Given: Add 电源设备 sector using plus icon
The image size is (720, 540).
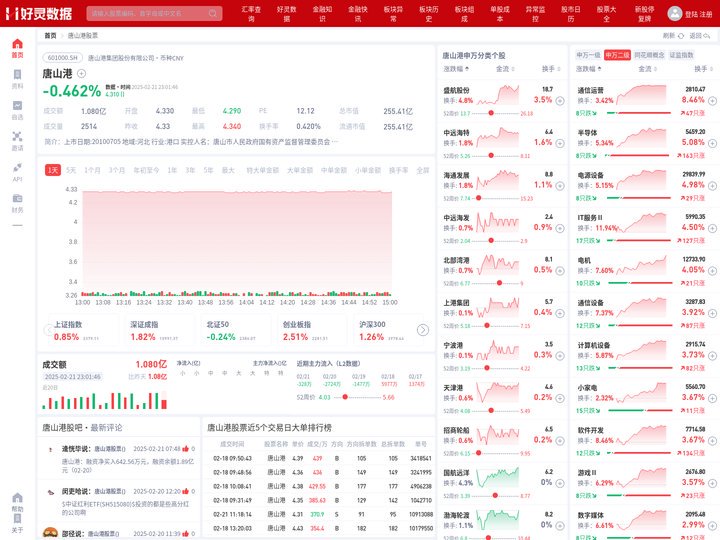Looking at the screenshot, I should point(712,186).
